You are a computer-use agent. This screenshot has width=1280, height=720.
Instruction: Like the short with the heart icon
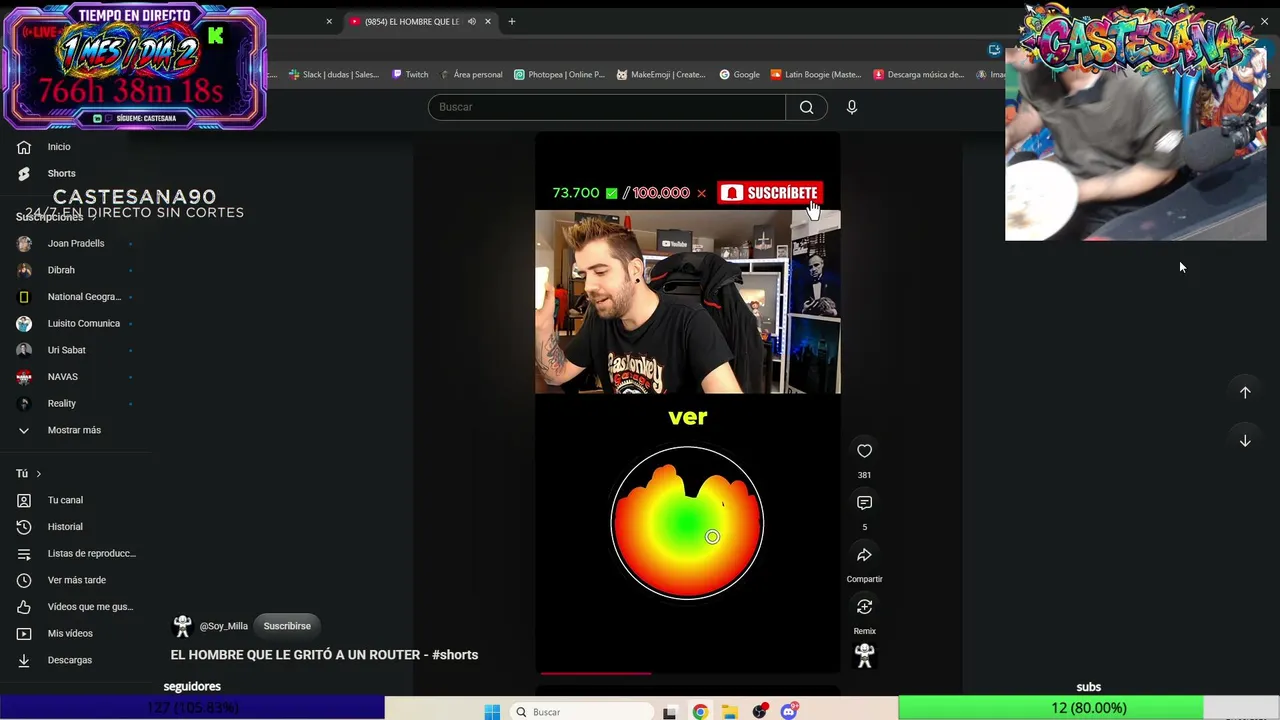point(864,451)
